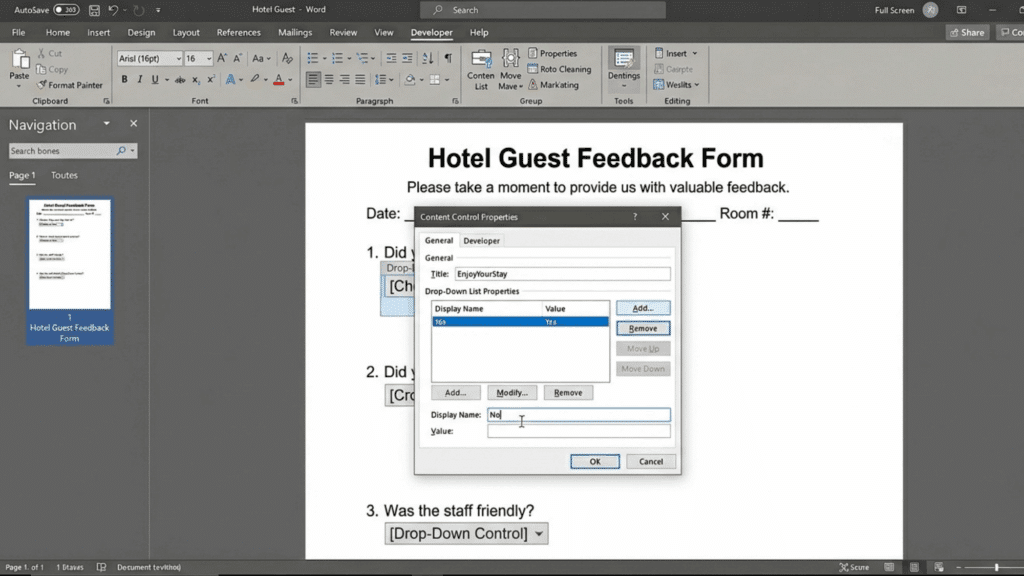1024x576 pixels.
Task: Open the Mailings ribbon tab
Action: click(x=295, y=32)
